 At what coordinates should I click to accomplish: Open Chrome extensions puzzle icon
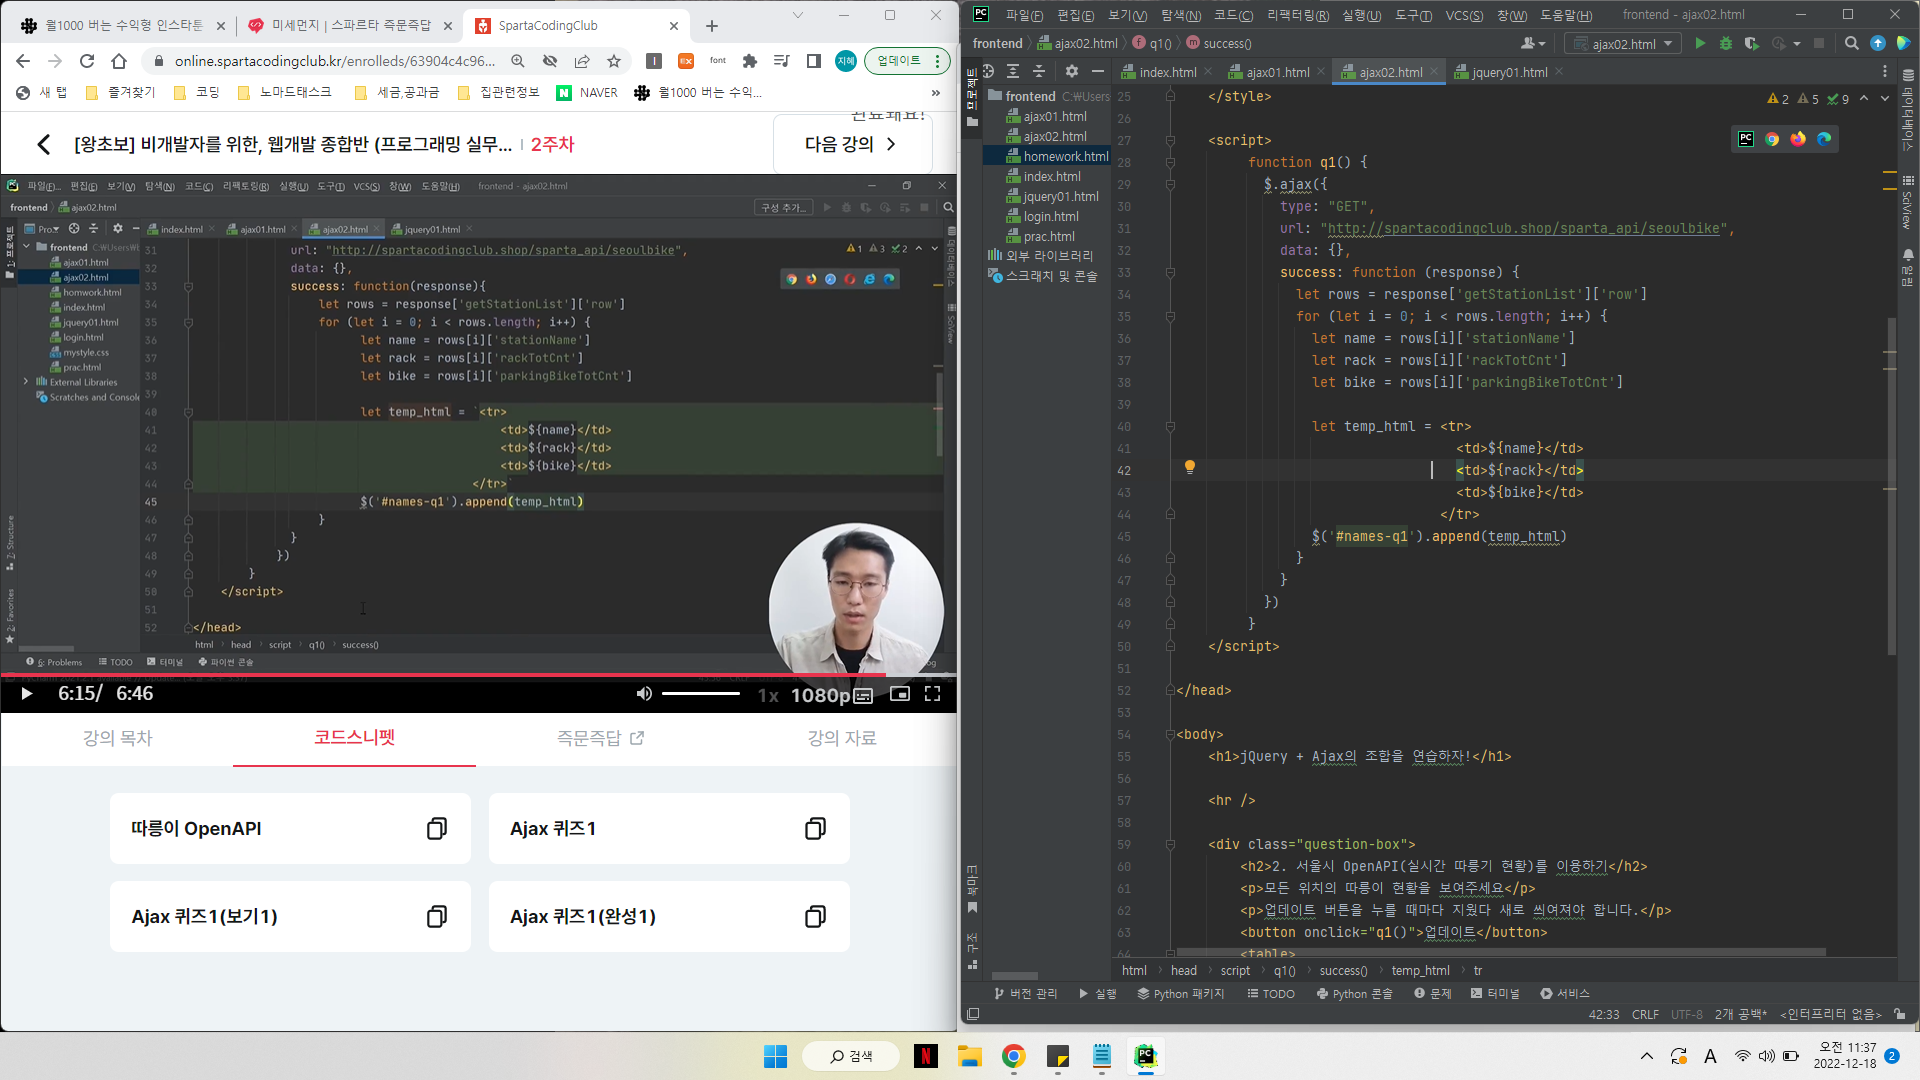pyautogui.click(x=750, y=61)
